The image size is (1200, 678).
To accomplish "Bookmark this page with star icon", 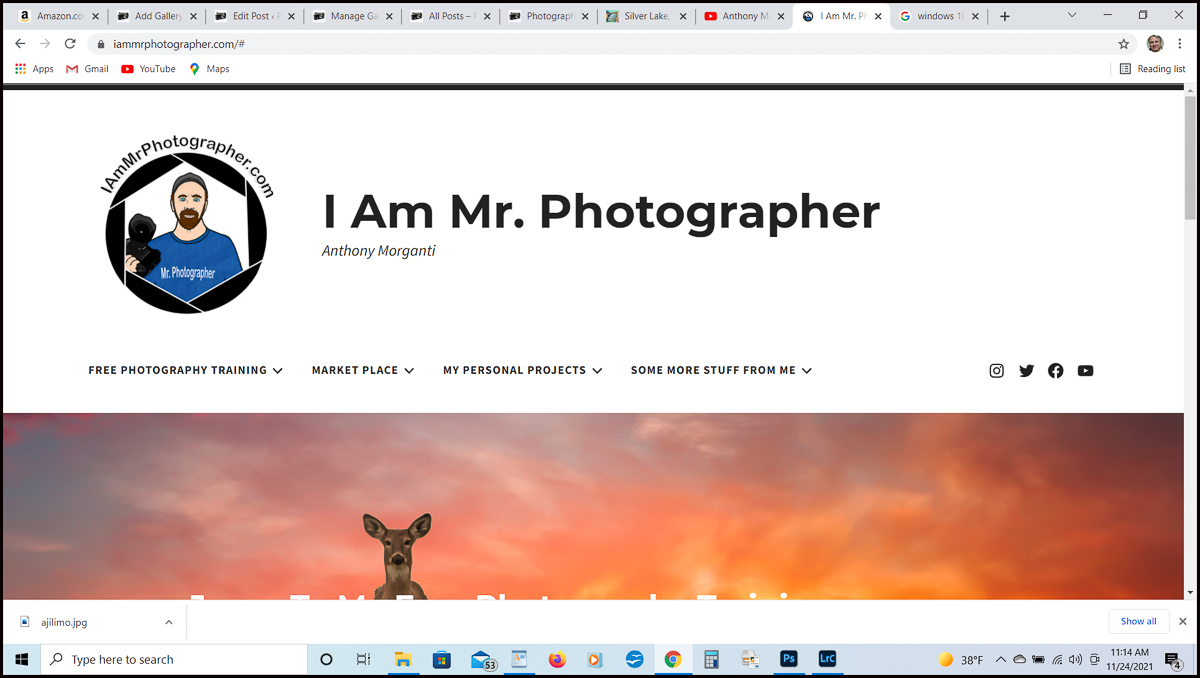I will 1123,44.
